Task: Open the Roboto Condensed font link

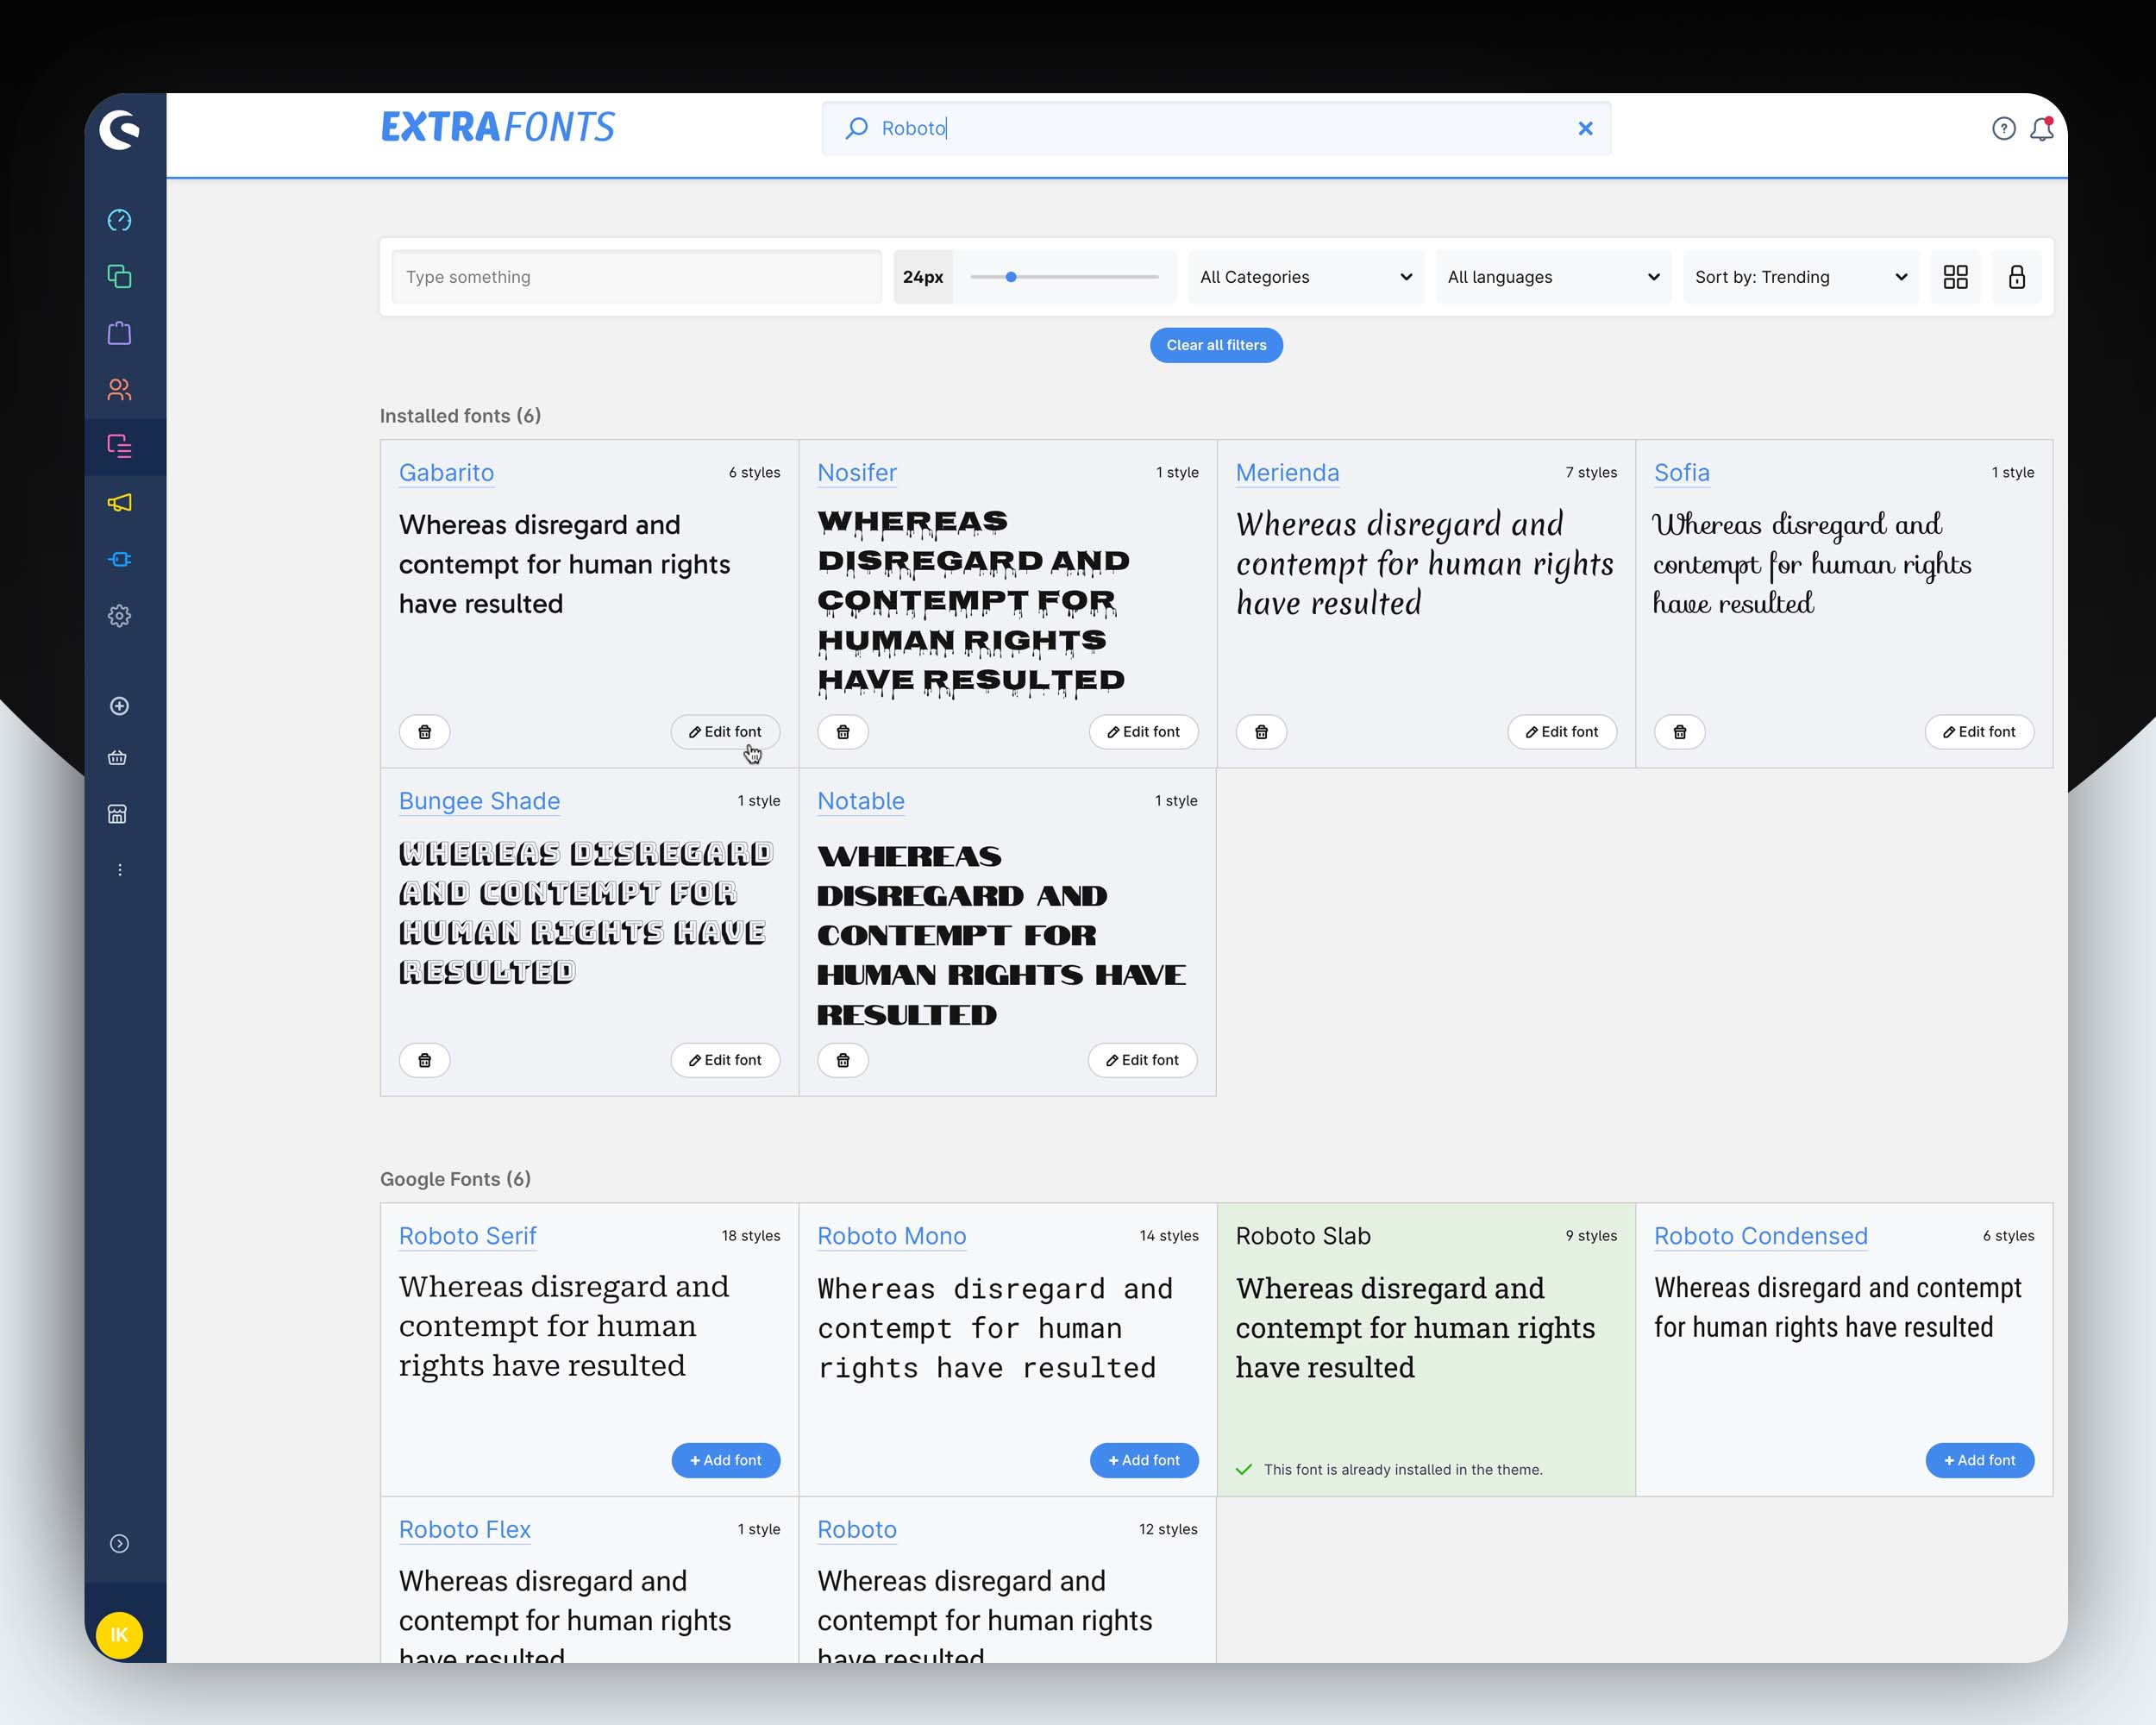Action: coord(1760,1236)
